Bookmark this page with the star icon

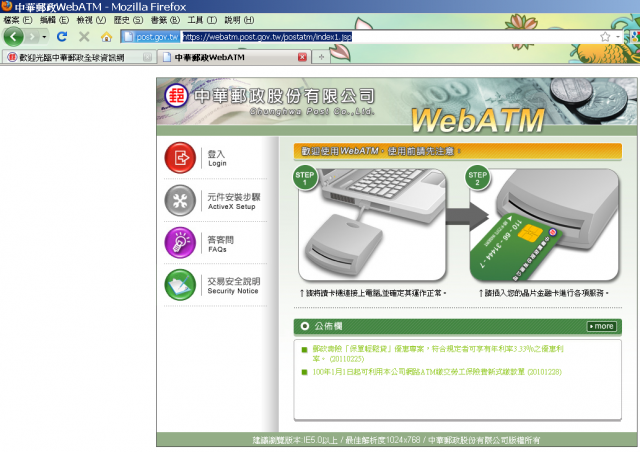point(605,37)
